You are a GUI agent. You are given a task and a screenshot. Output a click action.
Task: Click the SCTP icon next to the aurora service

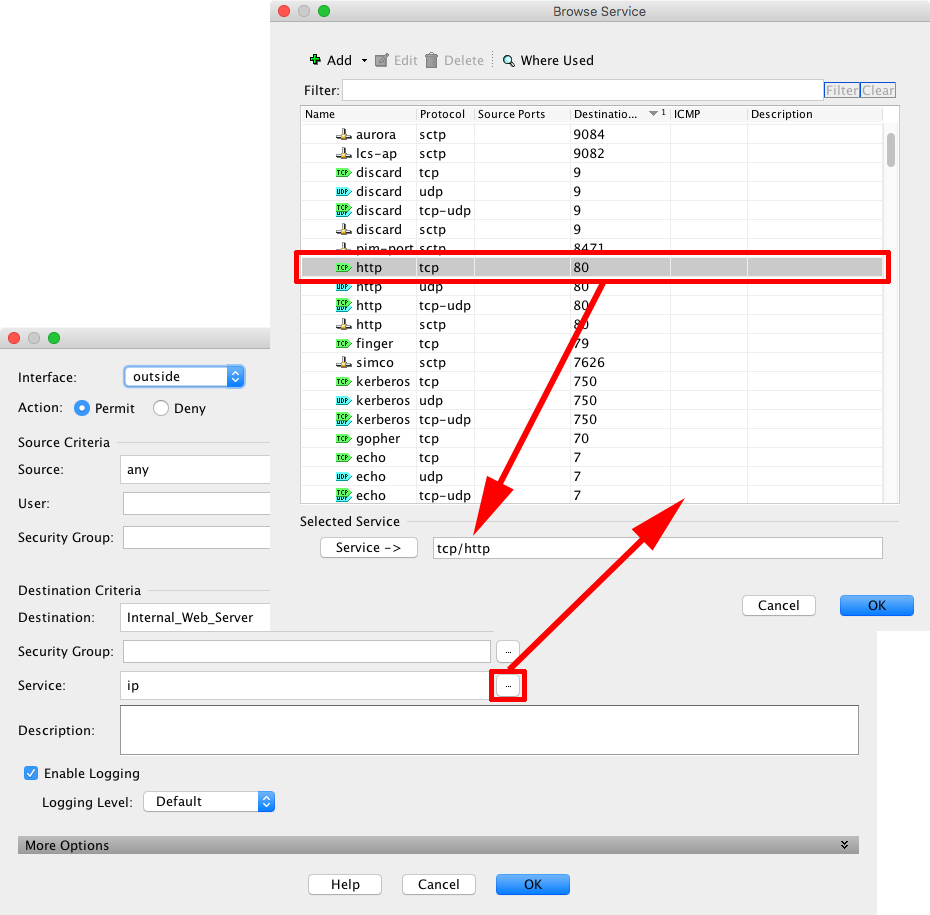point(346,134)
